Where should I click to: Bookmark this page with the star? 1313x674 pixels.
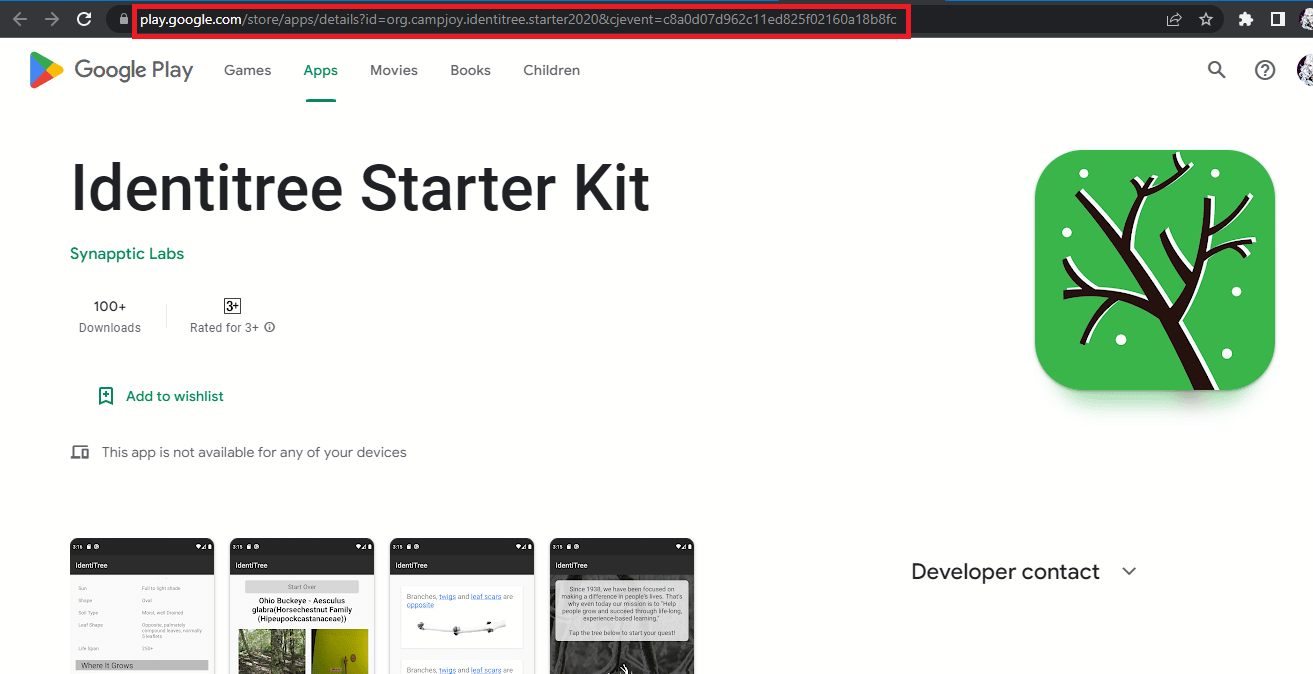tap(1206, 19)
